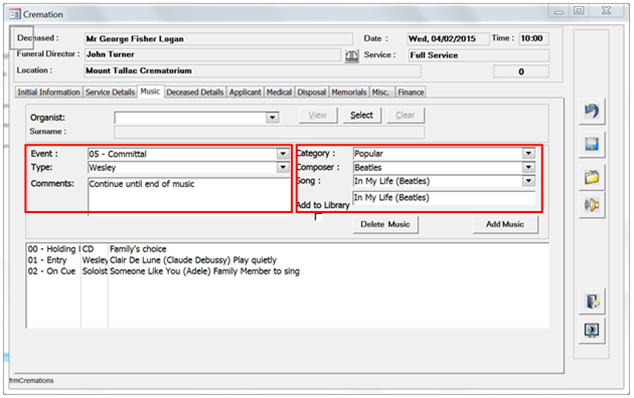Image resolution: width=634 pixels, height=398 pixels.
Task: Click the undo arrow icon in sidebar
Action: [592, 111]
